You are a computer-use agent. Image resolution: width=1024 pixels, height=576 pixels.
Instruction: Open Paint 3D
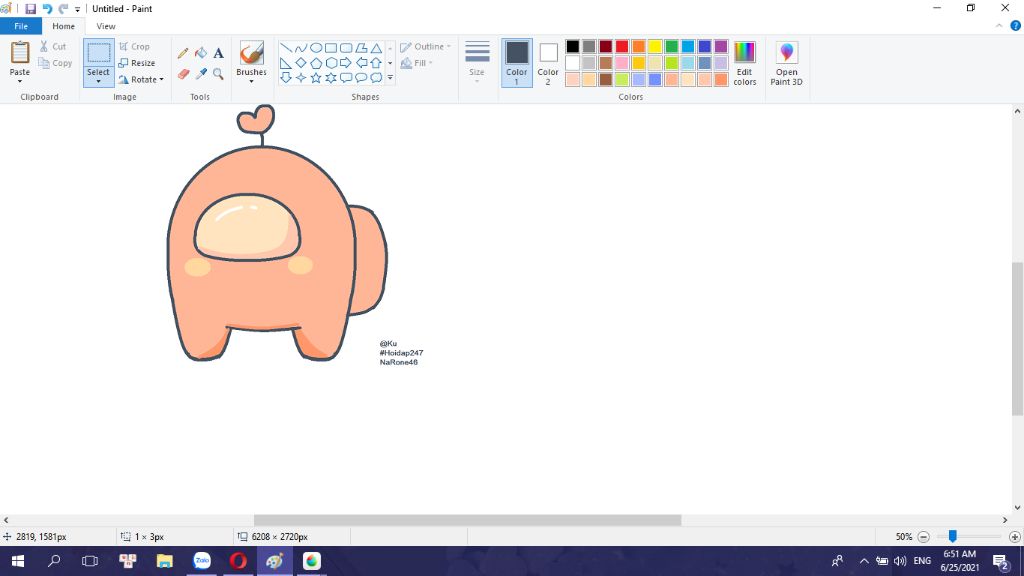click(x=786, y=63)
